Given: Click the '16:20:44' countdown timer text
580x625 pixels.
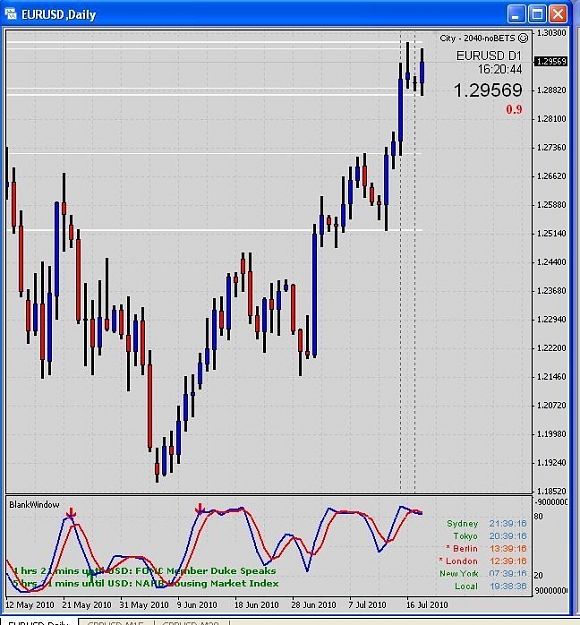Looking at the screenshot, I should 500,69.
